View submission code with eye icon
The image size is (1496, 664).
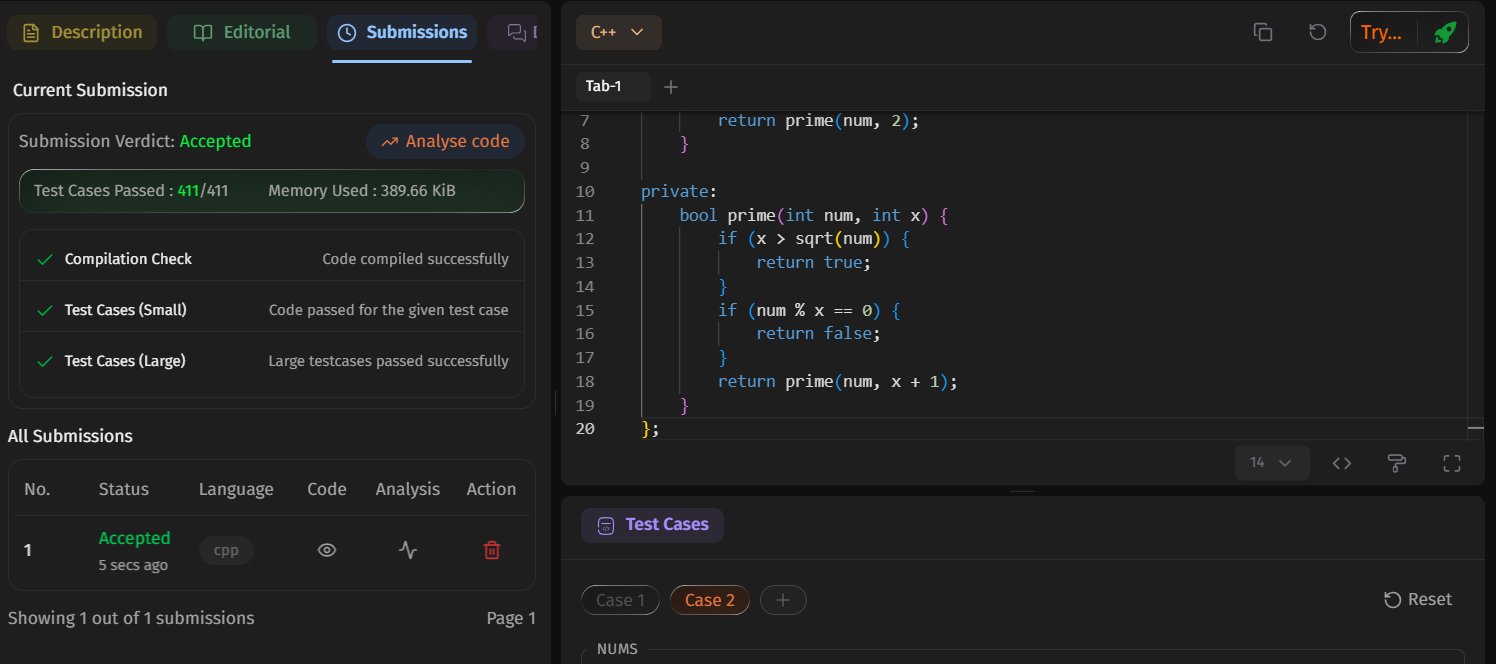click(x=326, y=549)
